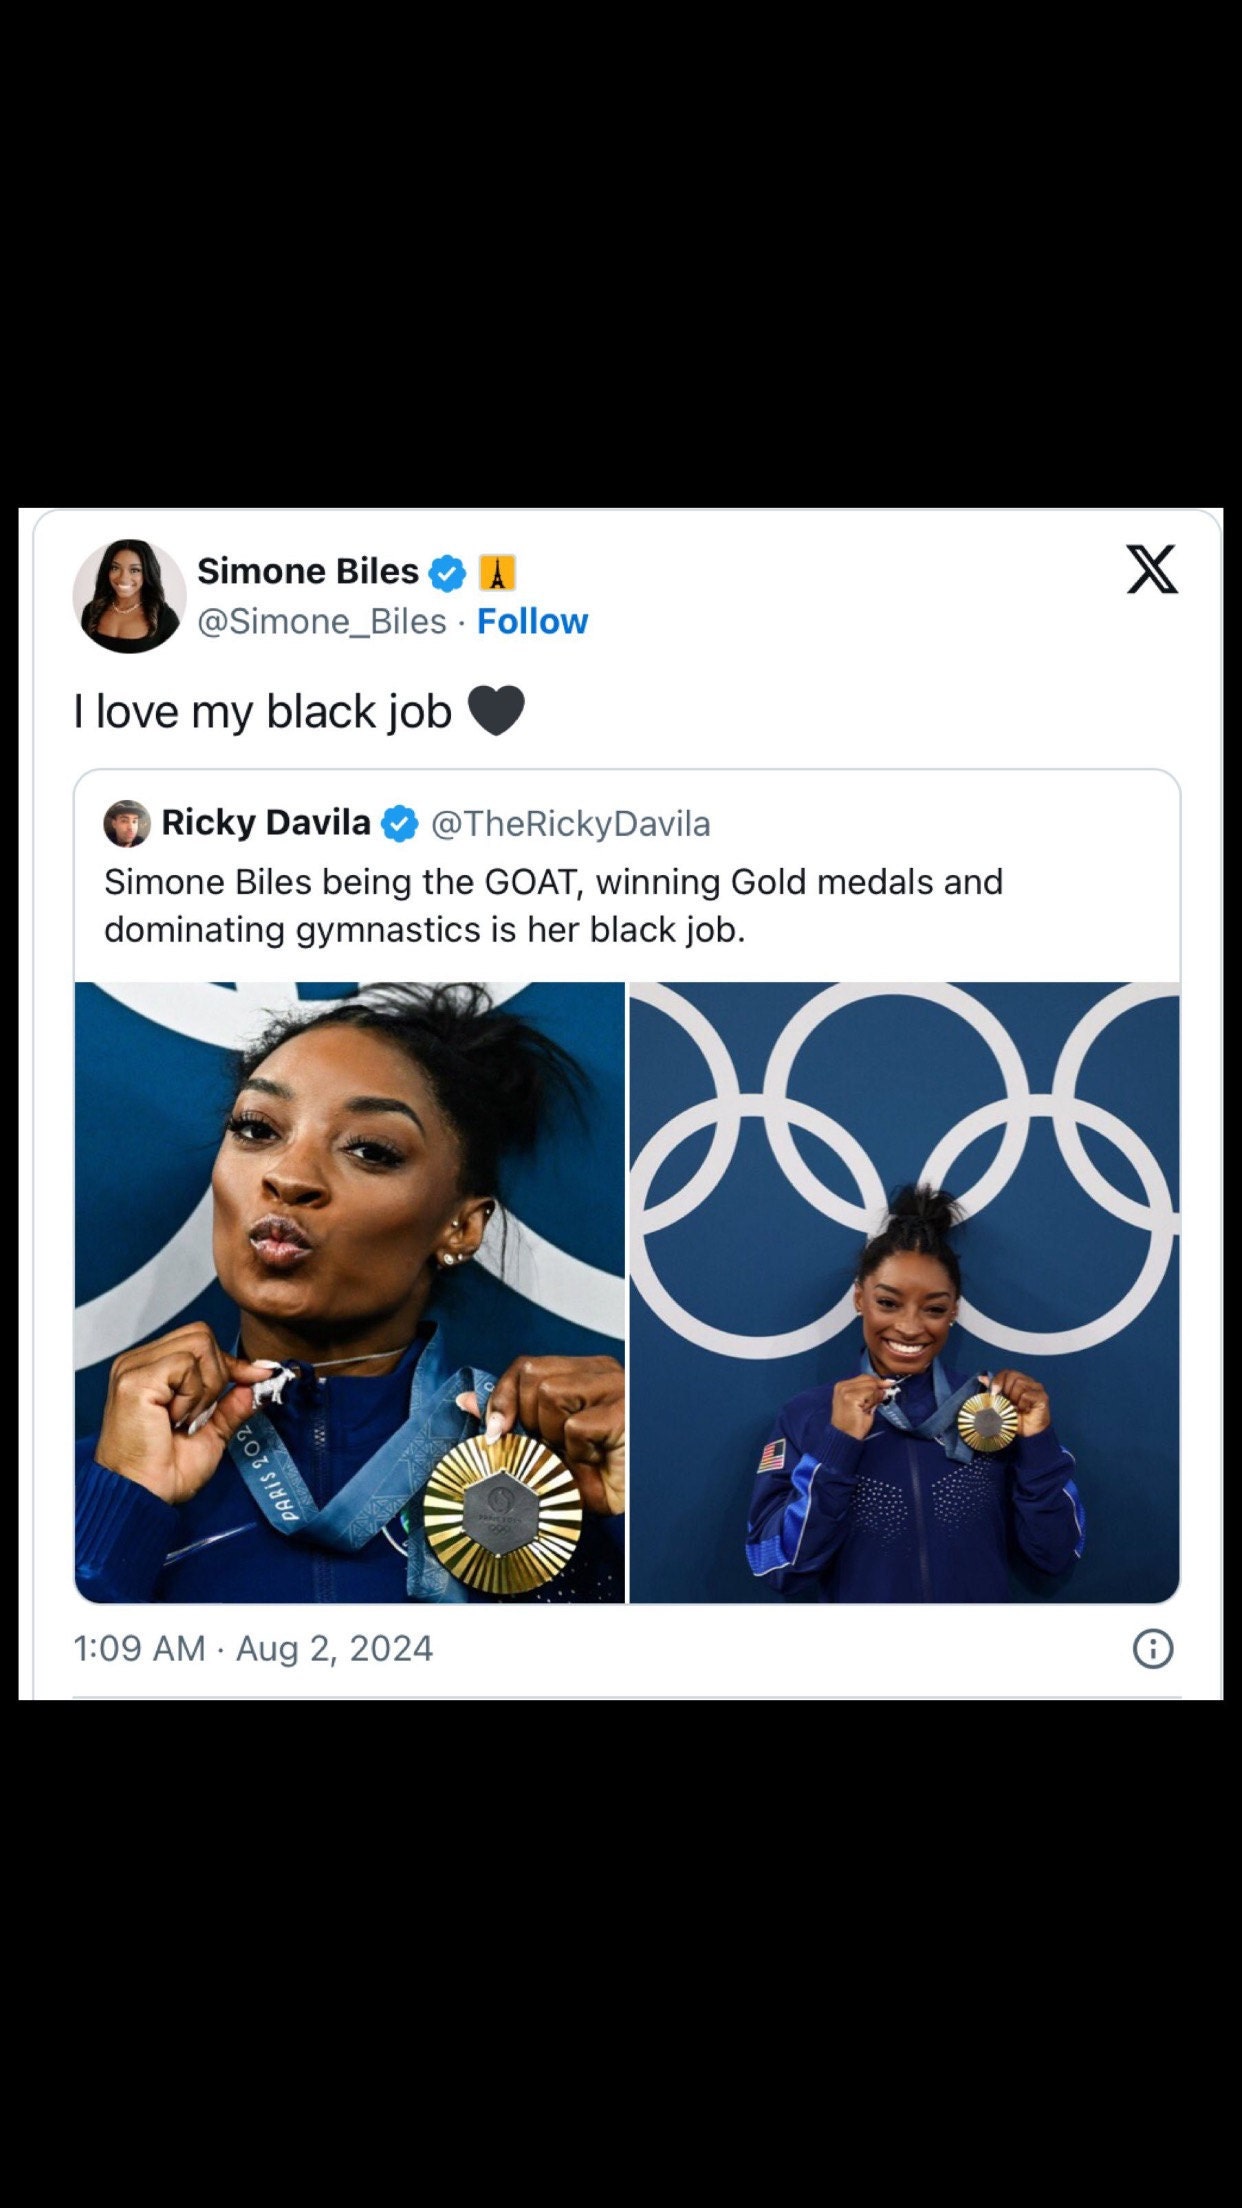Open Simone Biles' profile avatar
1242x2208 pixels.
point(129,596)
